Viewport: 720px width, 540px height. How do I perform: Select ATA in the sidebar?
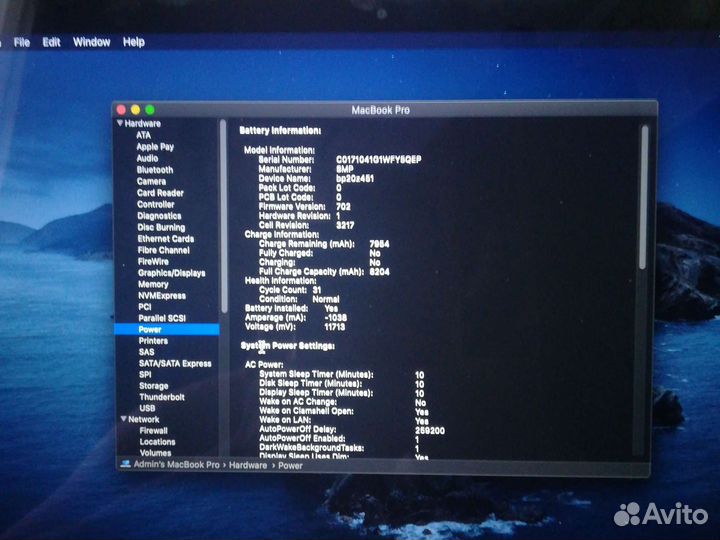coord(143,135)
